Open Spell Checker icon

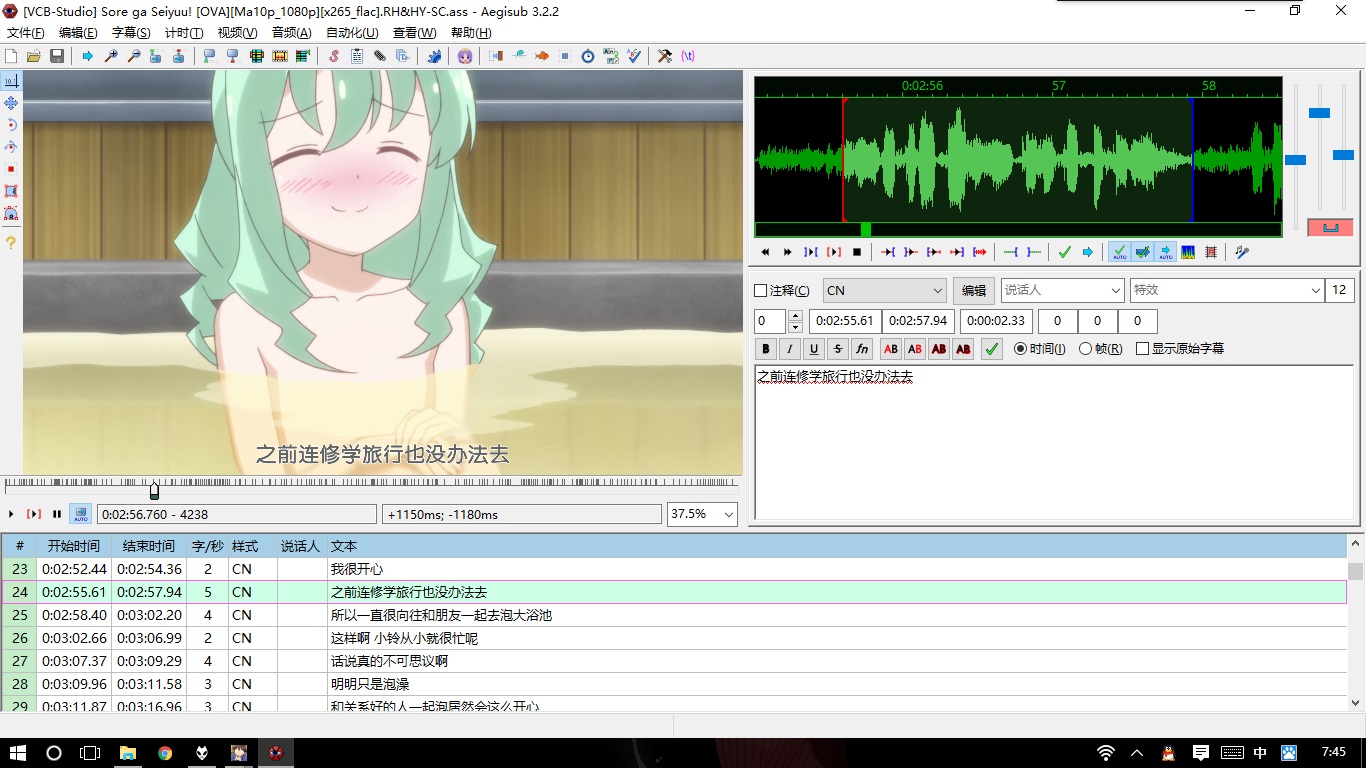click(634, 56)
